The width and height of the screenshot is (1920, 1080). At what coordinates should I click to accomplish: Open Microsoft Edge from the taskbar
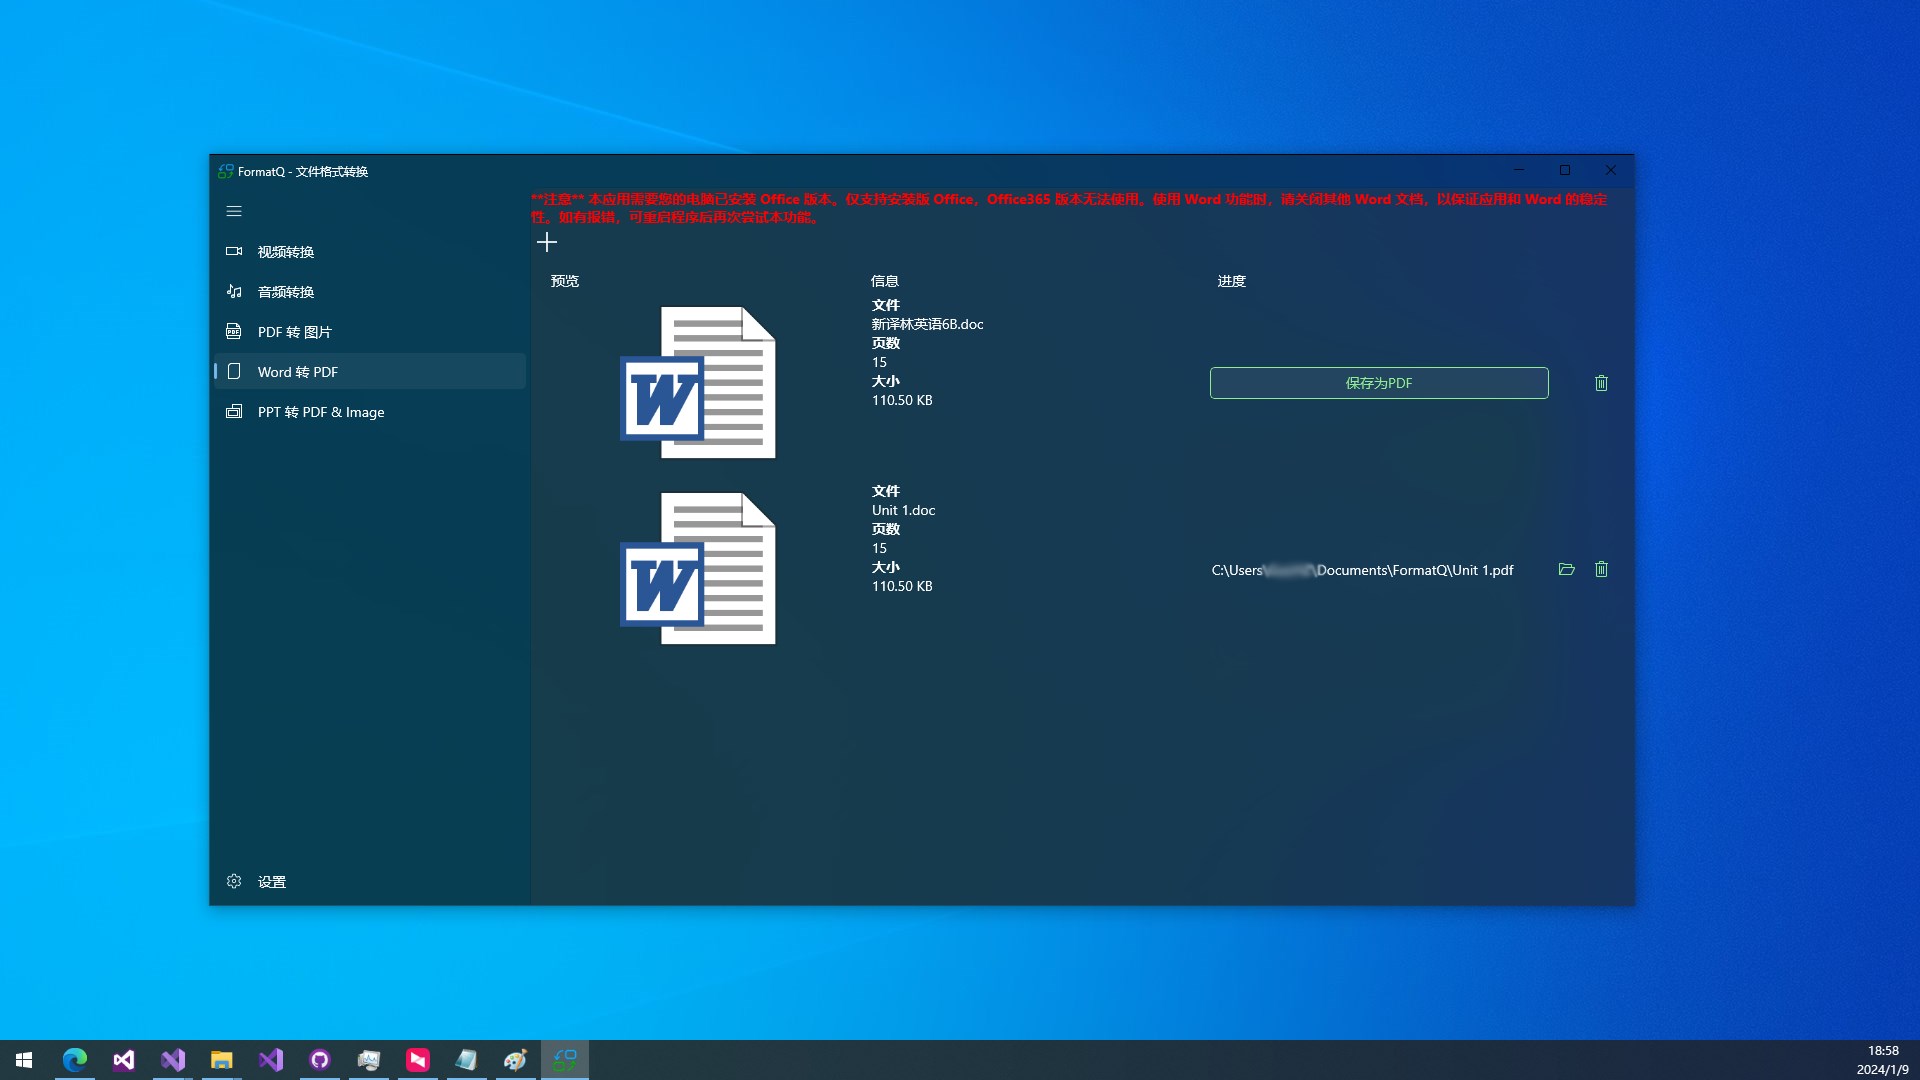pos(75,1060)
